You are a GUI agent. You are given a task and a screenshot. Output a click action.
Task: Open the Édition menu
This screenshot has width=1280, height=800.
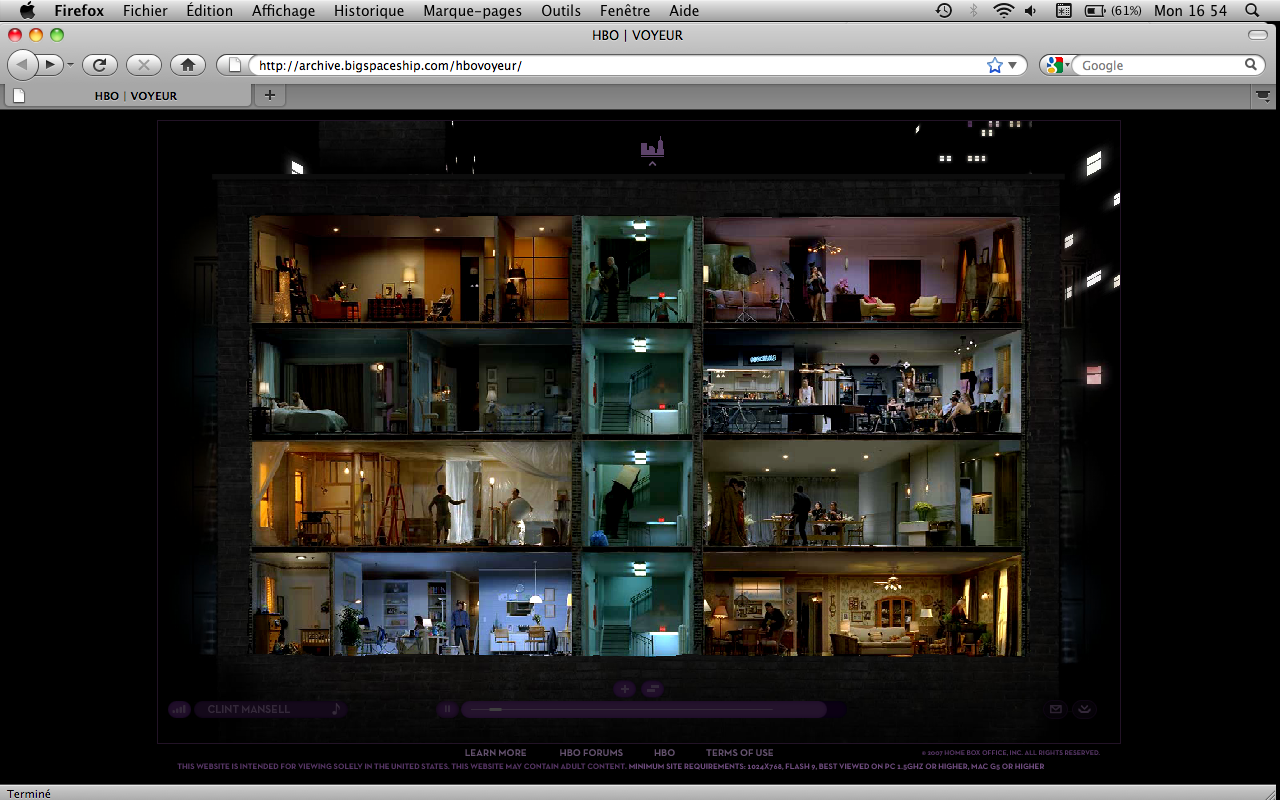coord(209,11)
